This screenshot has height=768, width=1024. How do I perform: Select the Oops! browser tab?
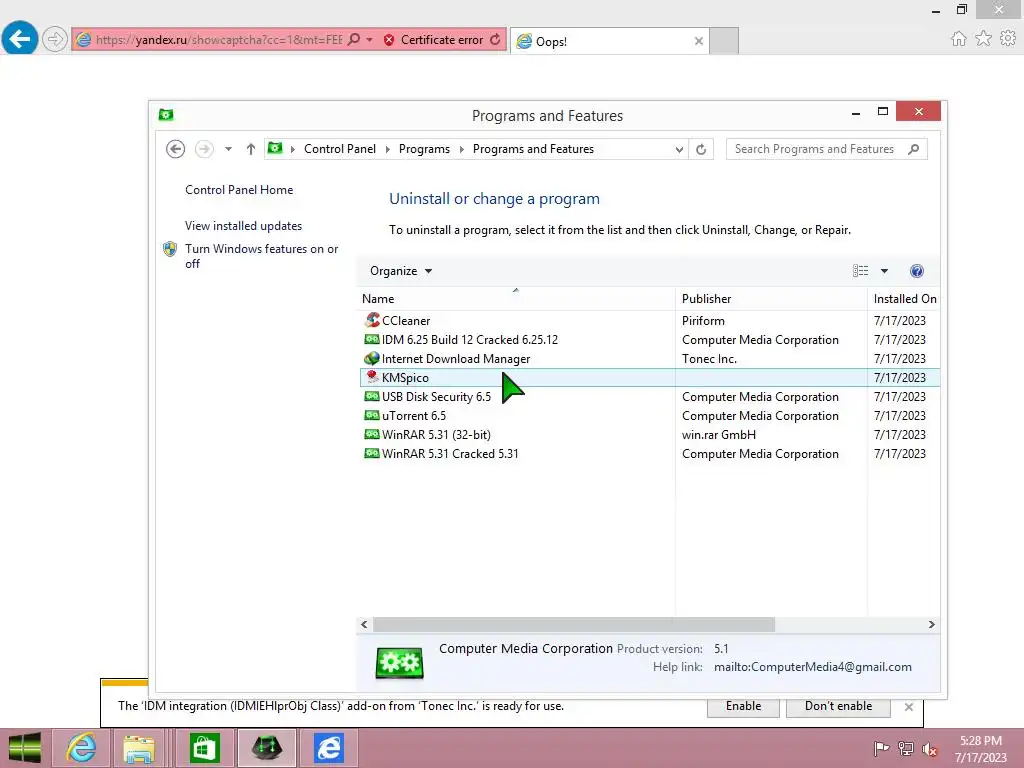[609, 41]
